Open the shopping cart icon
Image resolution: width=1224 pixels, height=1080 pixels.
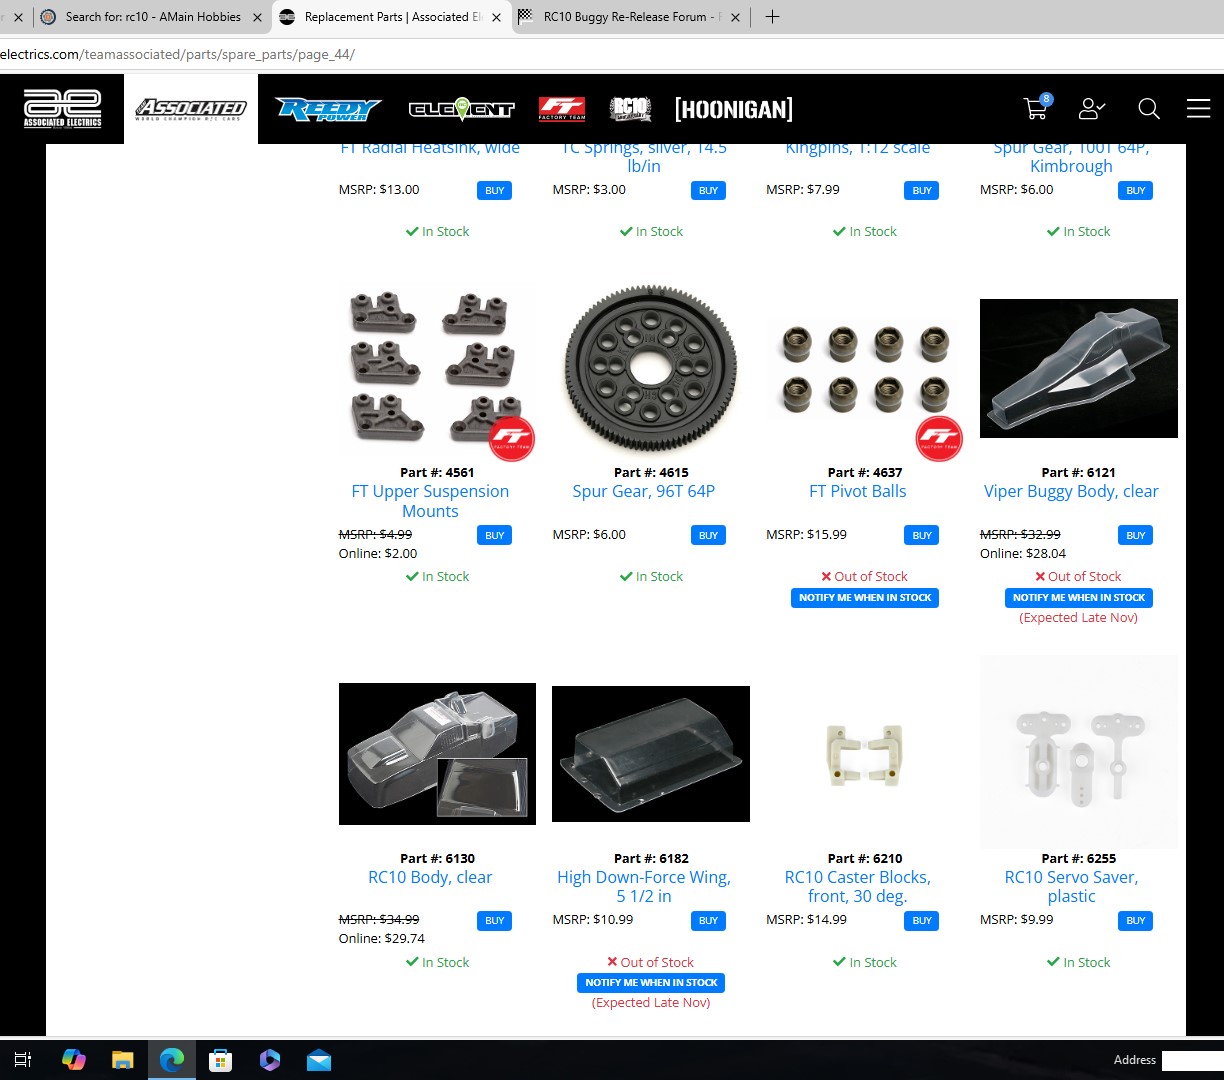click(x=1038, y=107)
